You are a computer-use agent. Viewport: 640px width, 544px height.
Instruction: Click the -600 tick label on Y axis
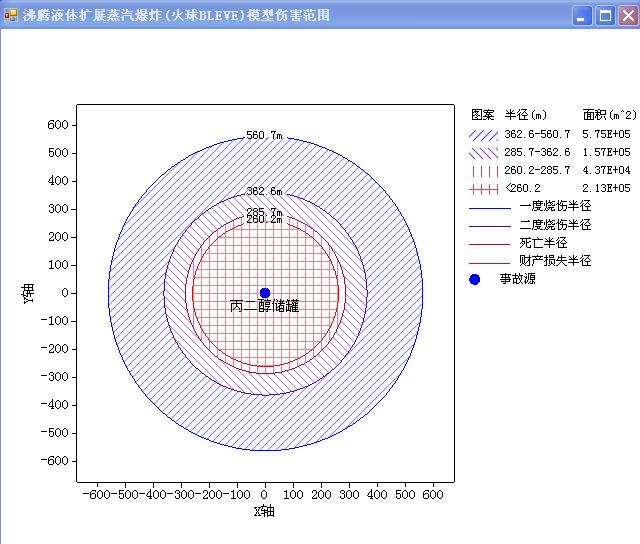[x=54, y=461]
